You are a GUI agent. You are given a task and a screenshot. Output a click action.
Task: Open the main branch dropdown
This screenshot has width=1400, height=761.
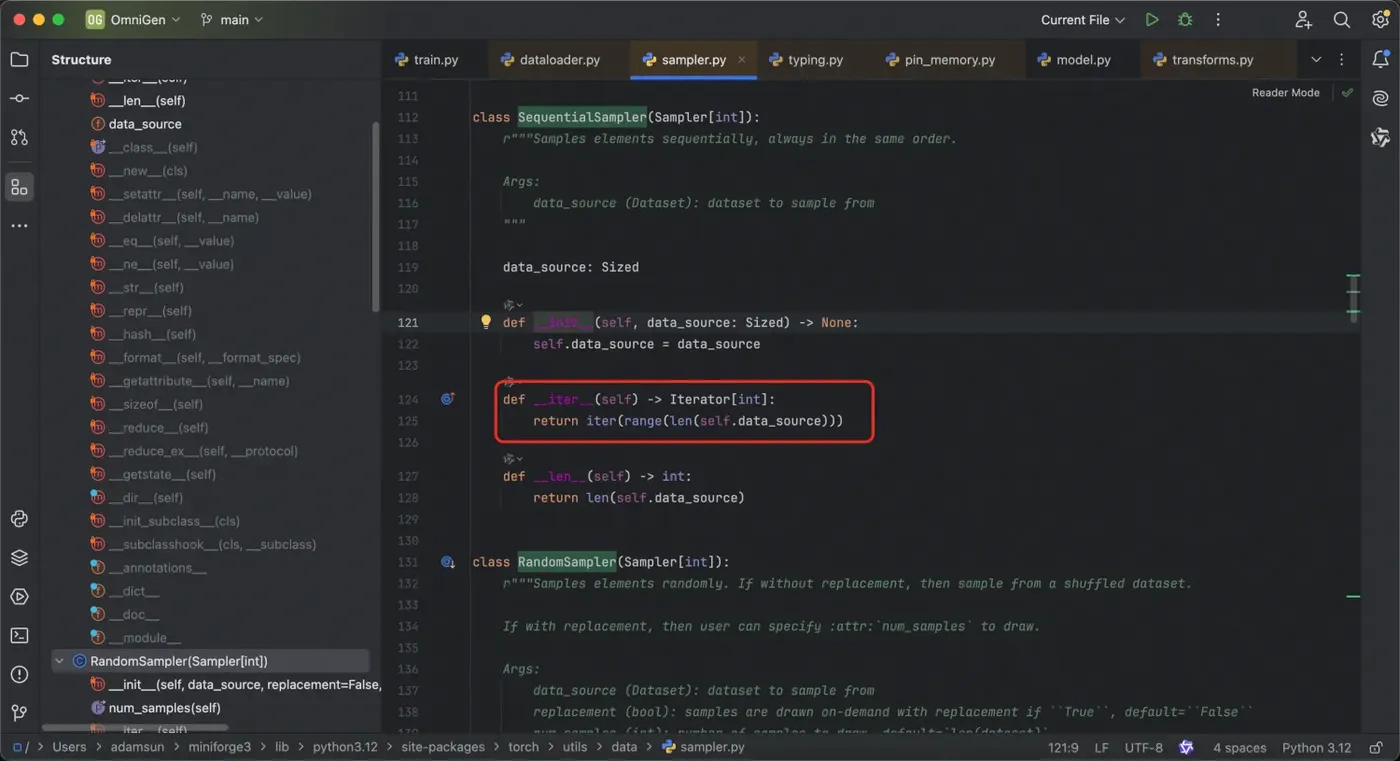click(232, 20)
